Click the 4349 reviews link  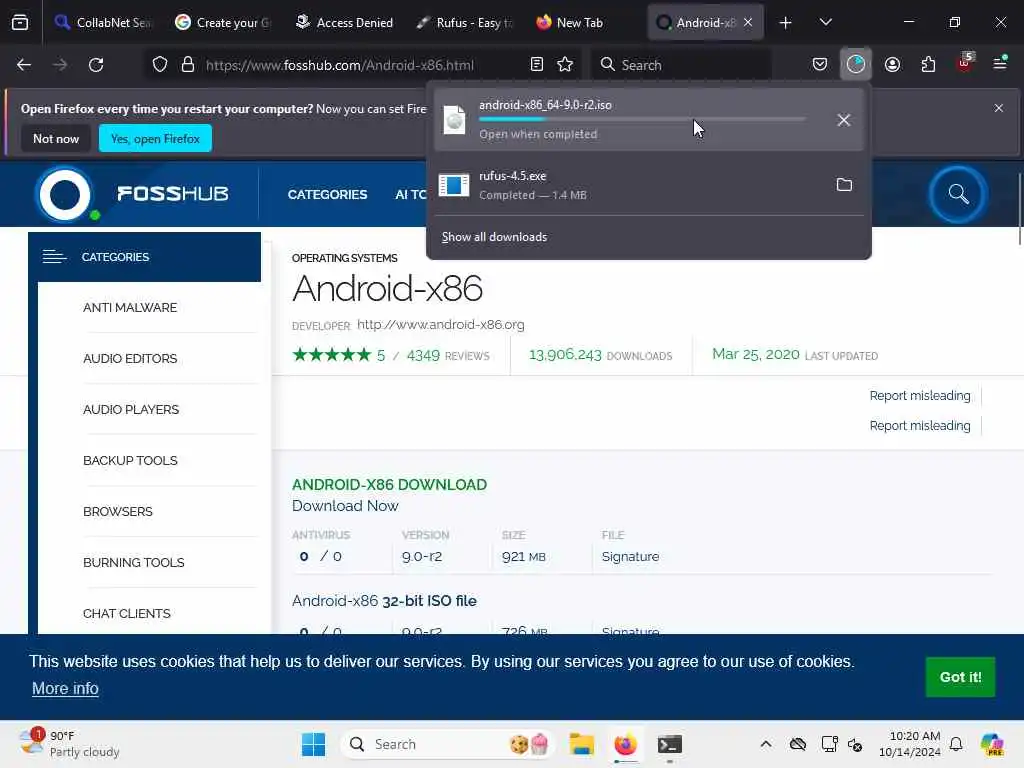448,355
